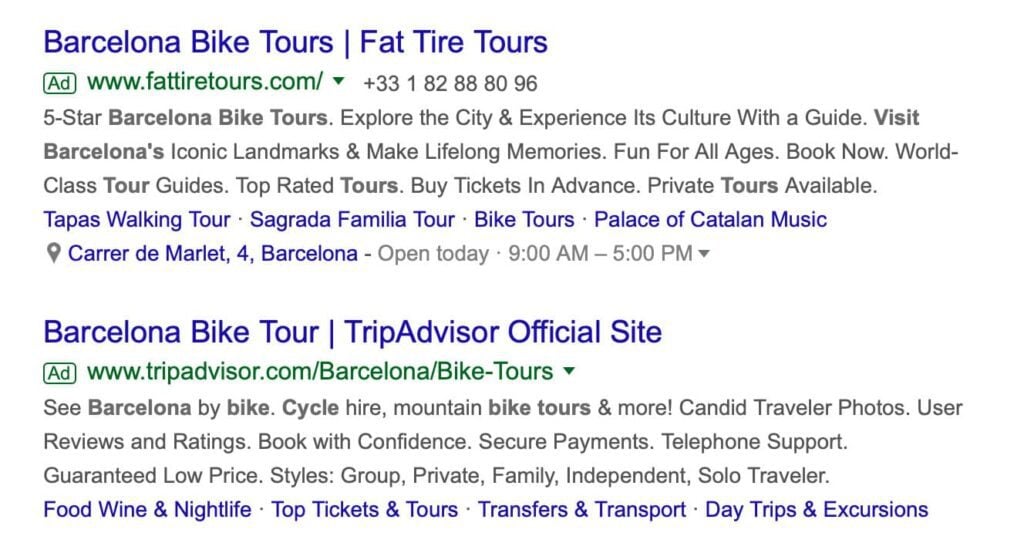Click the Ad badge beside fattiretours.com
This screenshot has height=560, width=1024.
point(59,84)
